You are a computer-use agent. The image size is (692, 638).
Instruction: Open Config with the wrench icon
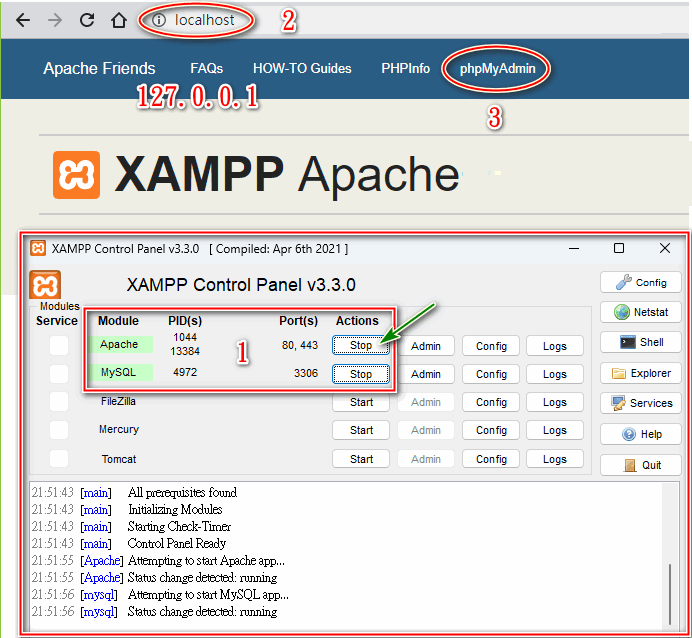[x=640, y=282]
